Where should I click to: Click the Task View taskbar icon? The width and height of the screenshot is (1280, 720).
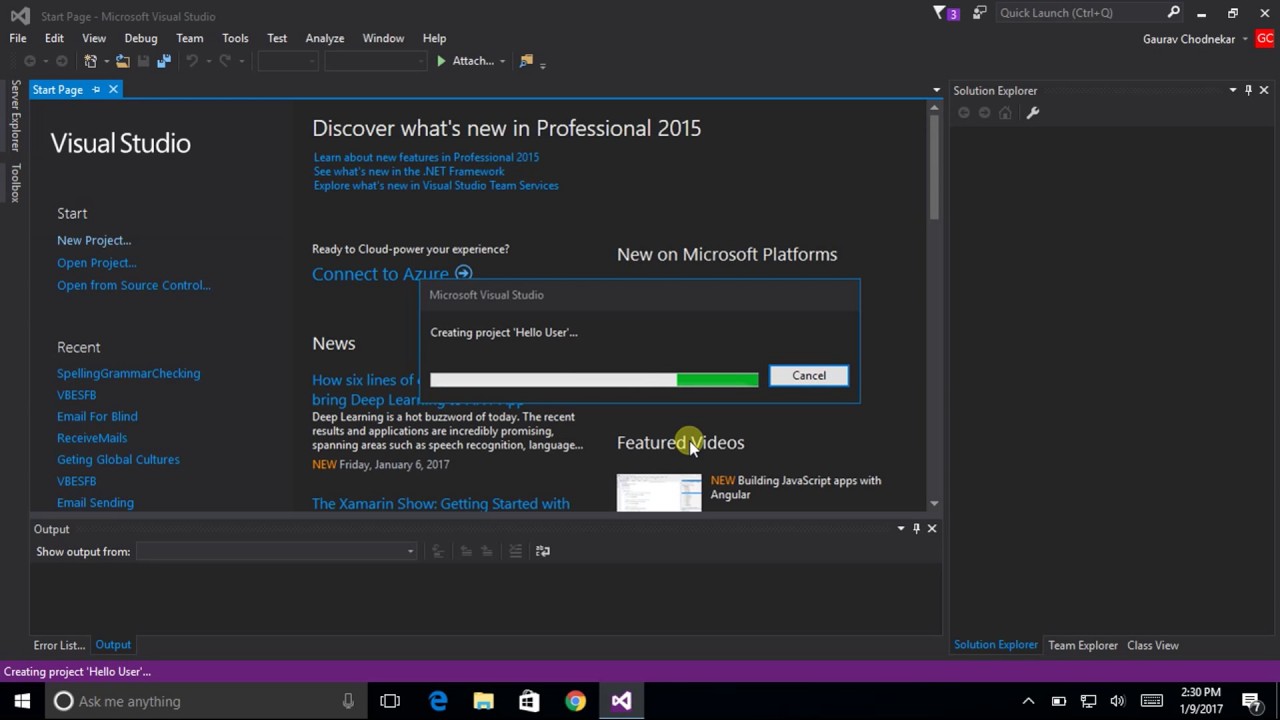tap(390, 701)
